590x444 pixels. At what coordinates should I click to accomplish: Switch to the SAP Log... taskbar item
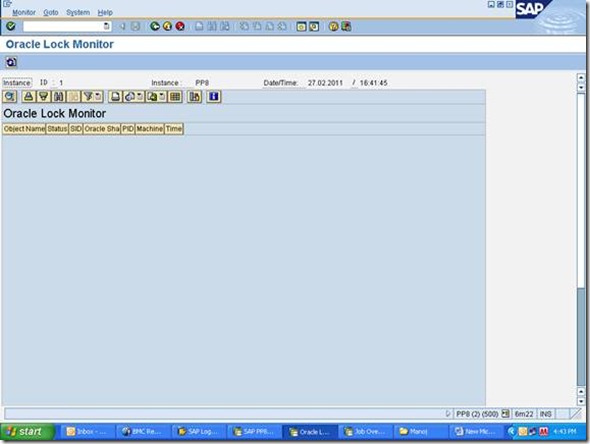(198, 432)
